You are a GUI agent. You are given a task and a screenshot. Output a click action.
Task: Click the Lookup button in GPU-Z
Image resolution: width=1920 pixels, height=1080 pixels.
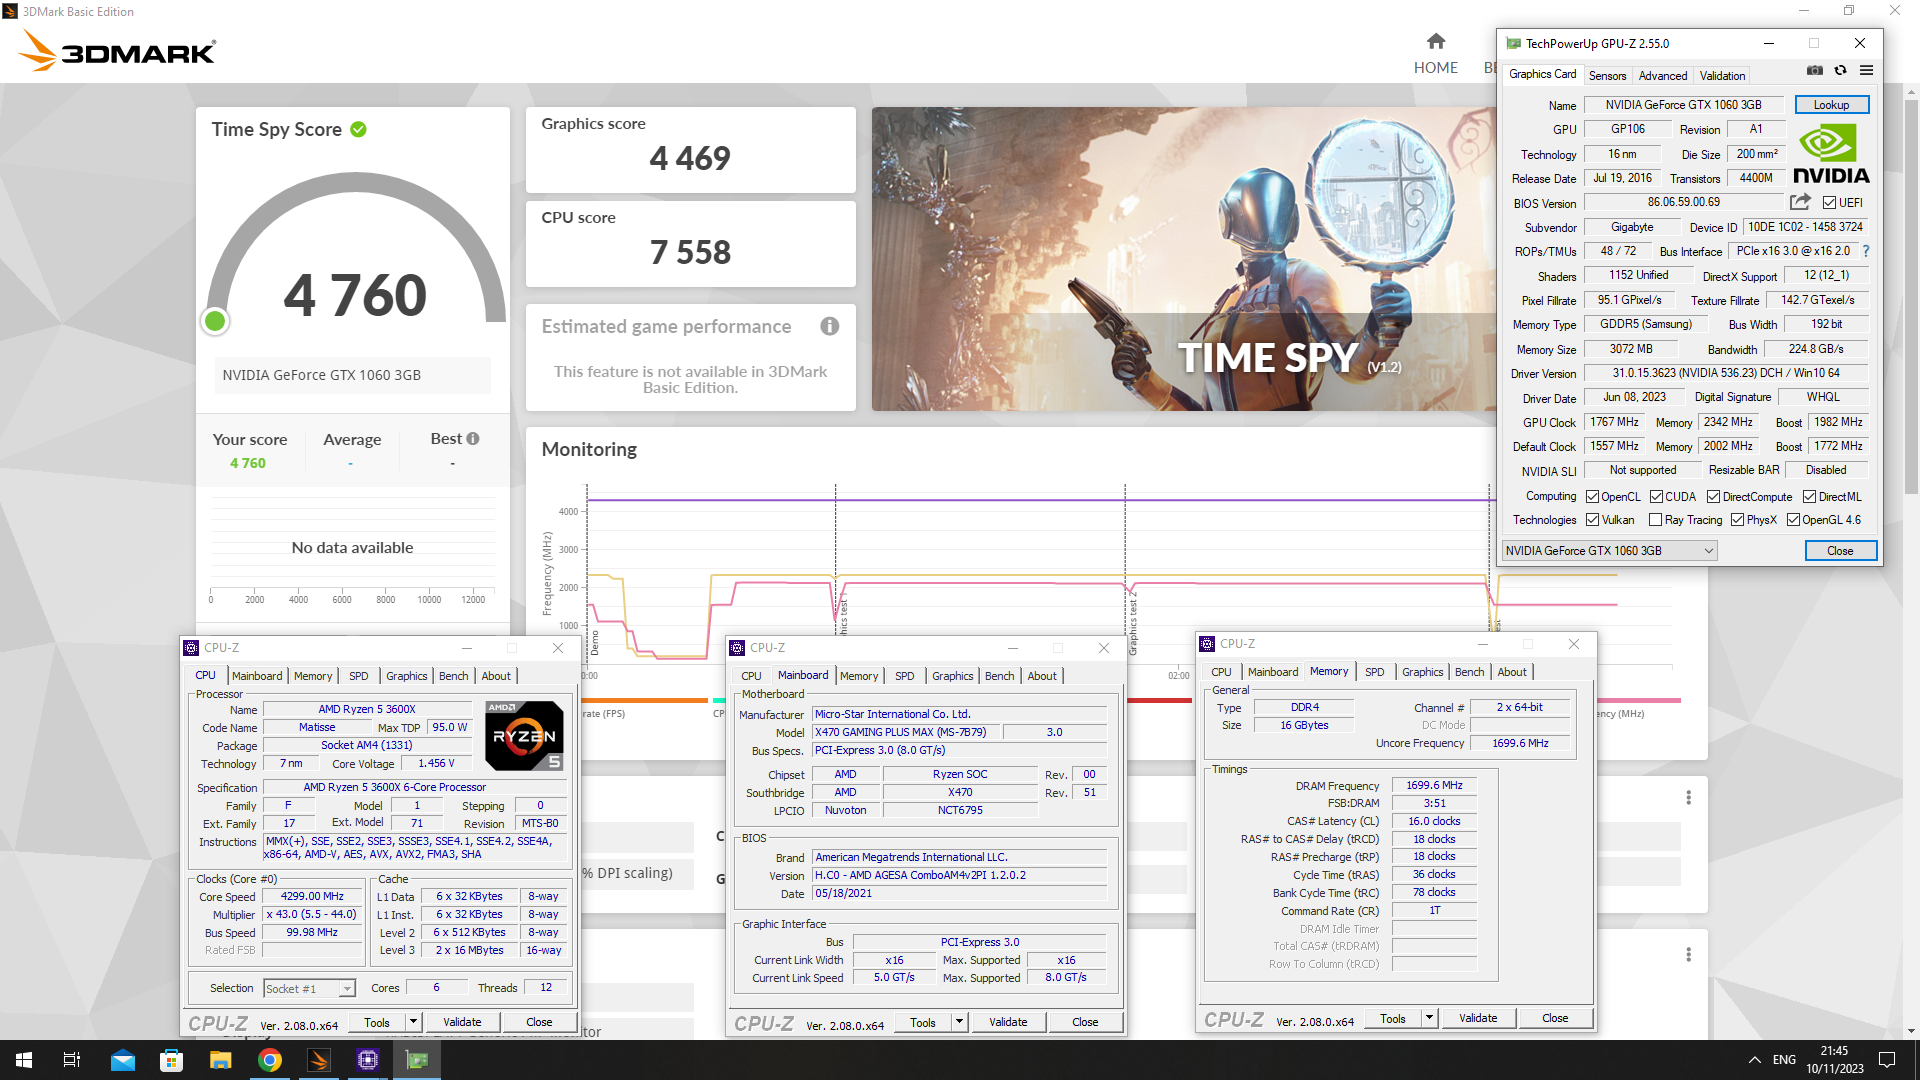(x=1831, y=105)
